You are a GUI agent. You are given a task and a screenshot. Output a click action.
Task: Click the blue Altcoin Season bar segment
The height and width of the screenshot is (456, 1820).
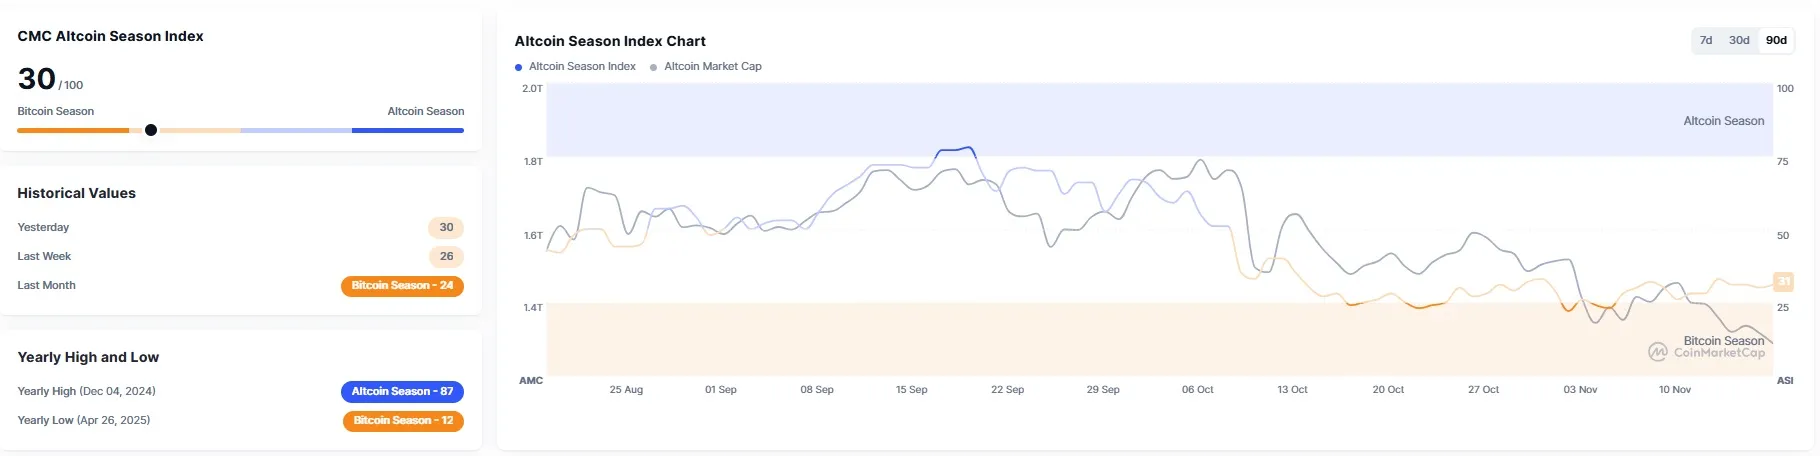pos(407,130)
